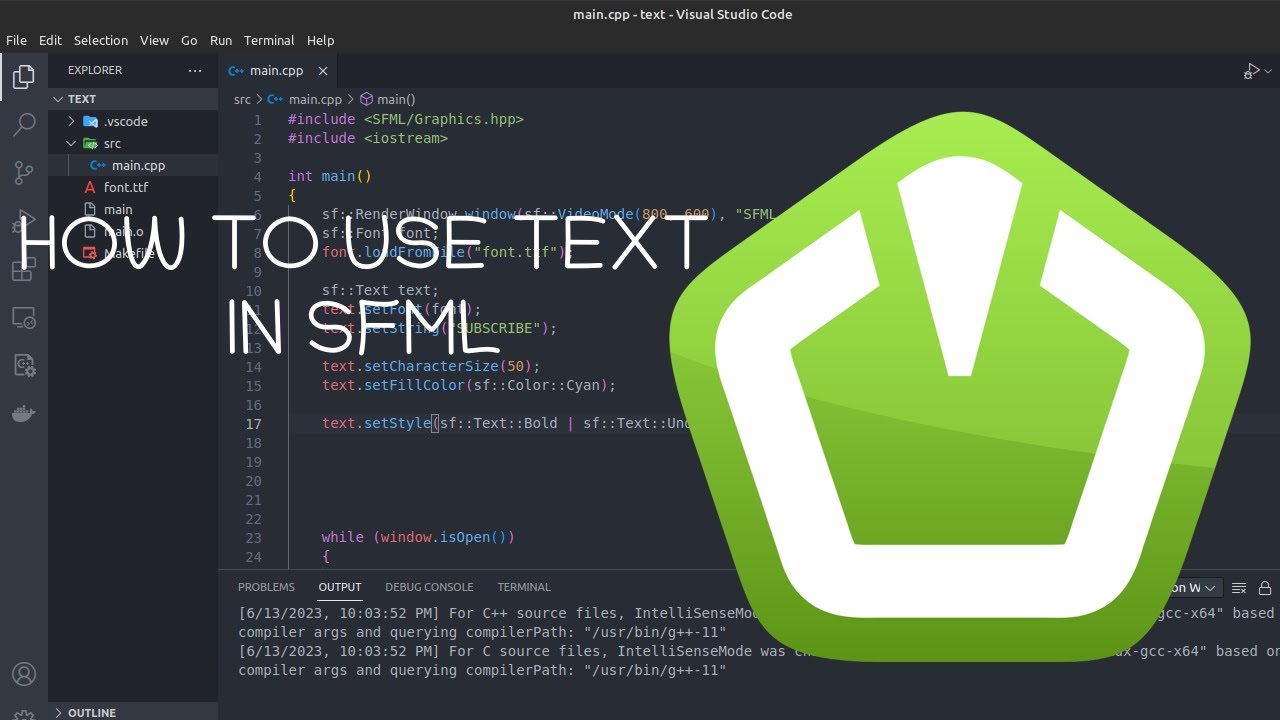
Task: Open the View menu
Action: (154, 40)
